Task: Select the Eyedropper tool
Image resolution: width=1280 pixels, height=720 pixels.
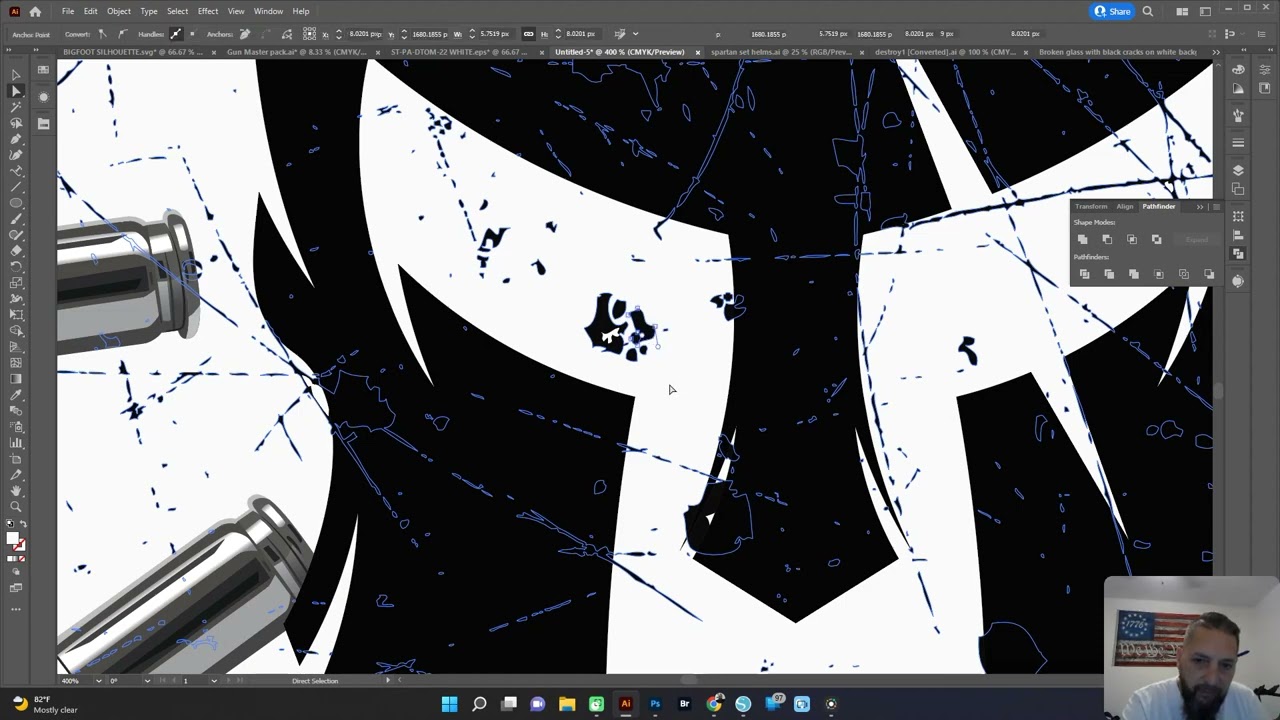Action: (x=16, y=395)
